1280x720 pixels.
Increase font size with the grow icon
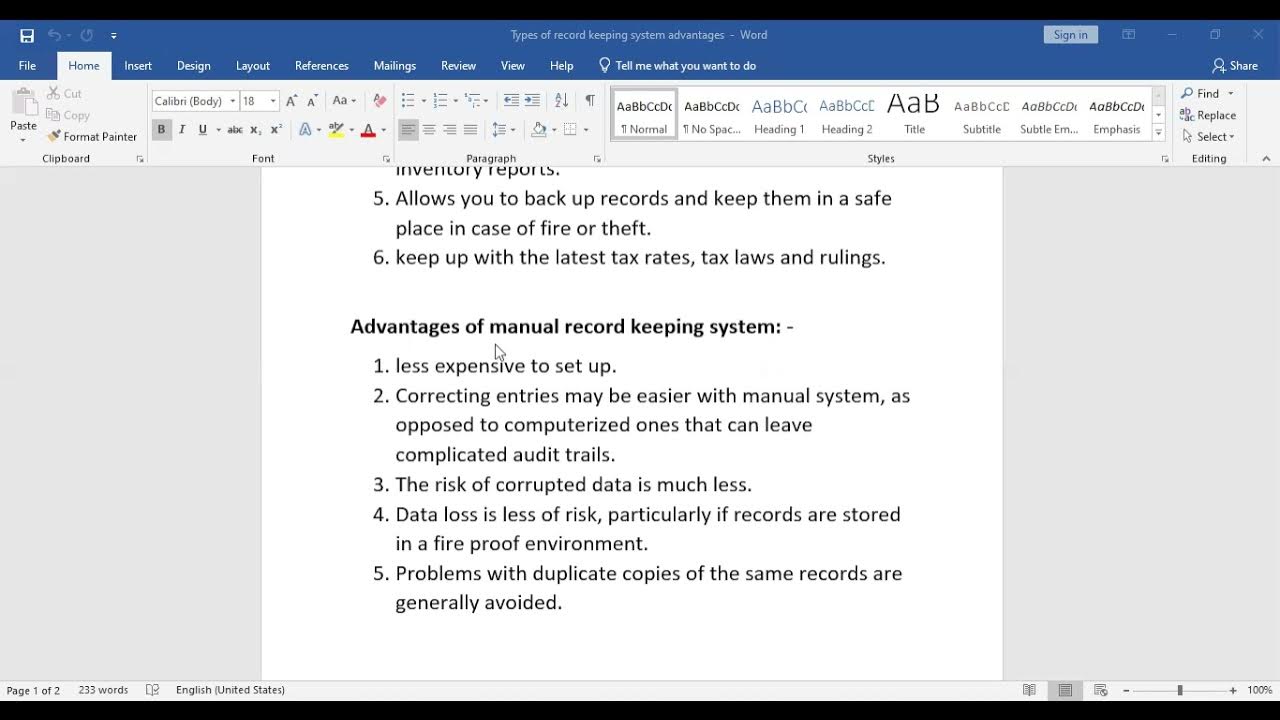[x=291, y=101]
